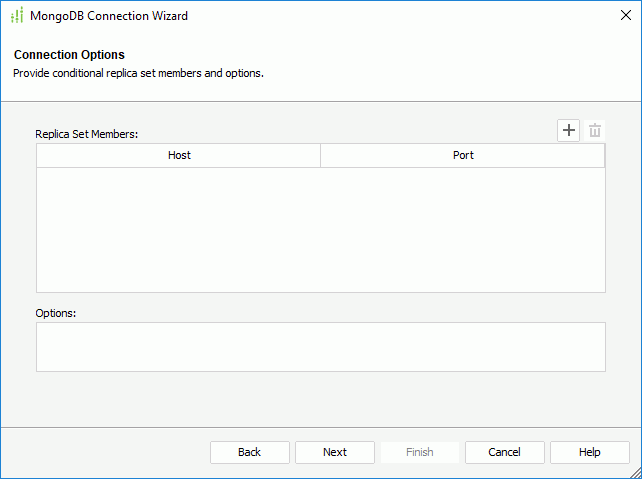Click the Replica Set Members label
Viewport: 642px width, 479px height.
pos(87,133)
